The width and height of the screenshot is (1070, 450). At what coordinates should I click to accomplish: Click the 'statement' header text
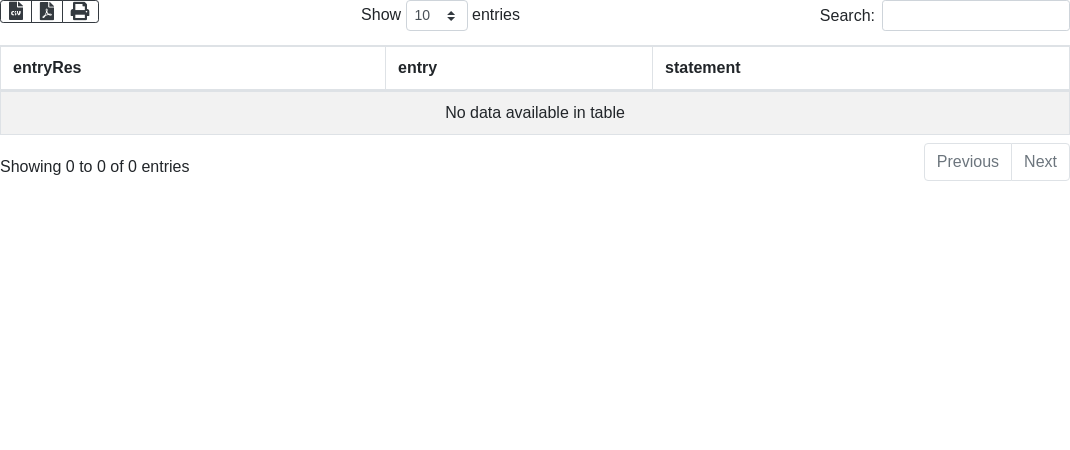point(702,68)
